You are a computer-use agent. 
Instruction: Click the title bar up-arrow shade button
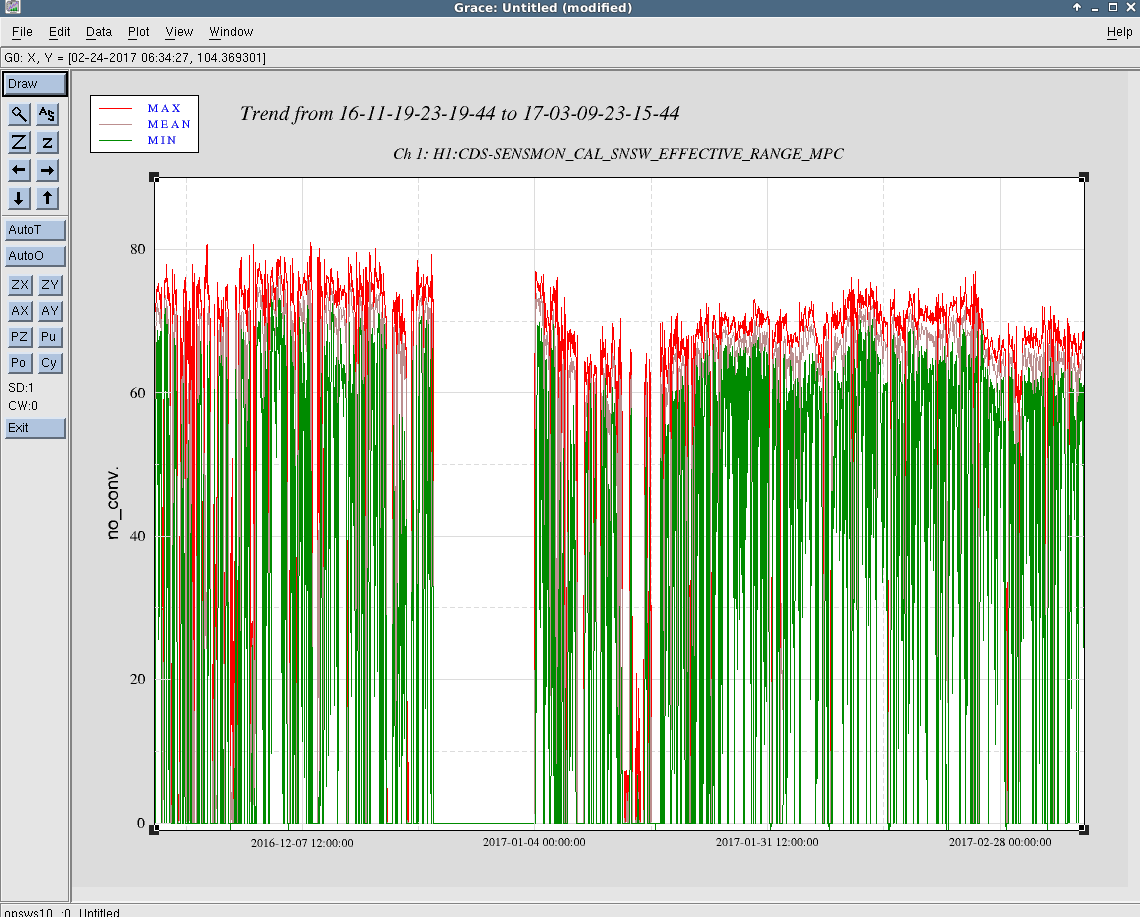(1077, 7)
